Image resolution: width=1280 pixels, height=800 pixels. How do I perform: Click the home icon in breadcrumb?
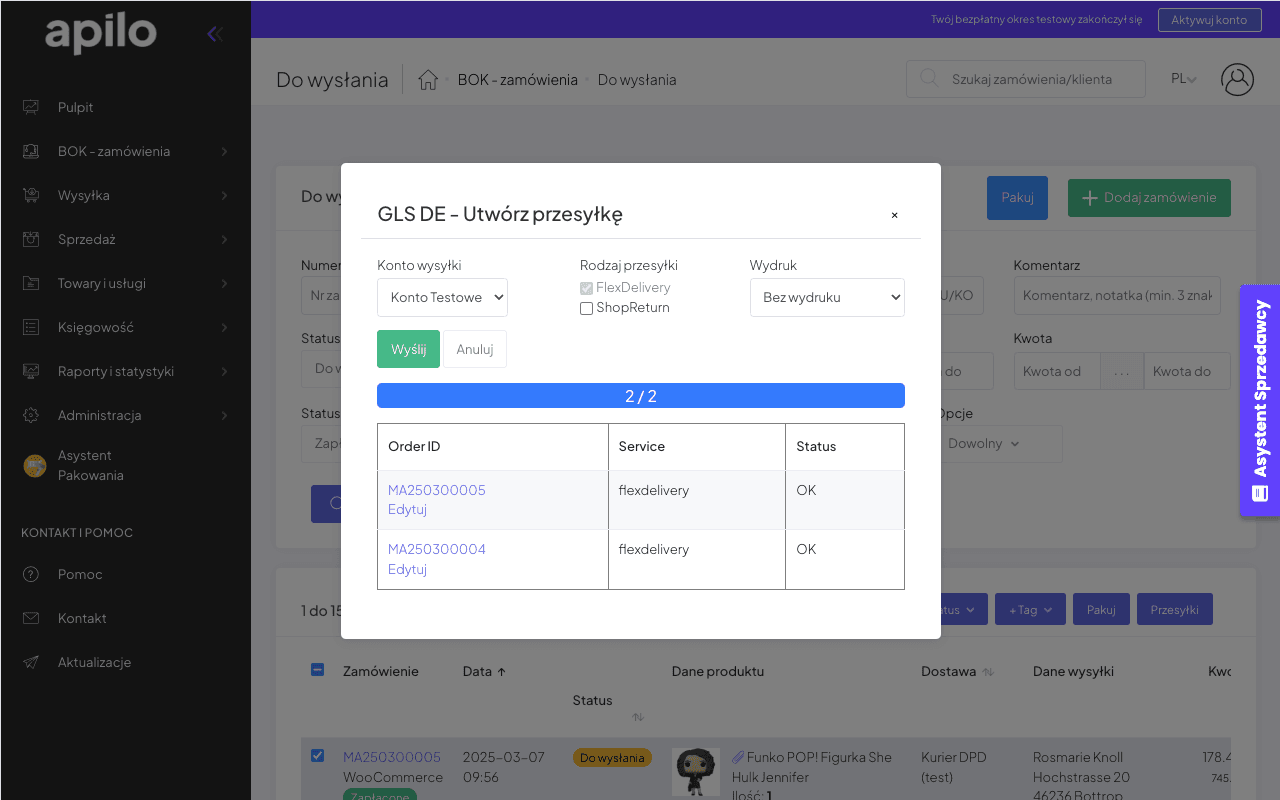pos(428,80)
